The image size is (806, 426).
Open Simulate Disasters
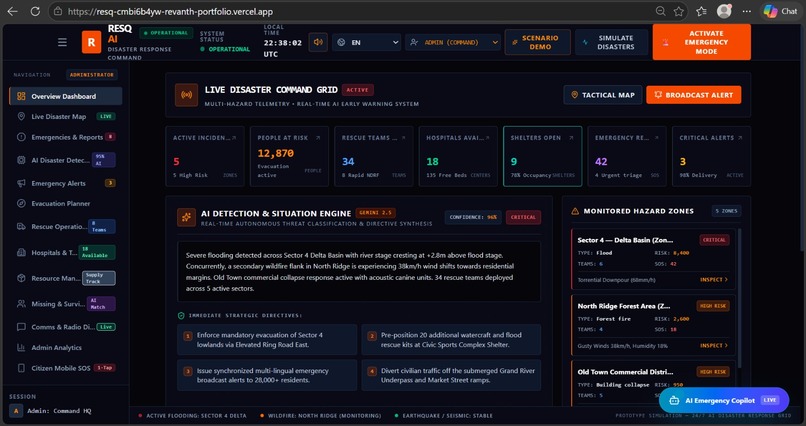[x=611, y=42]
